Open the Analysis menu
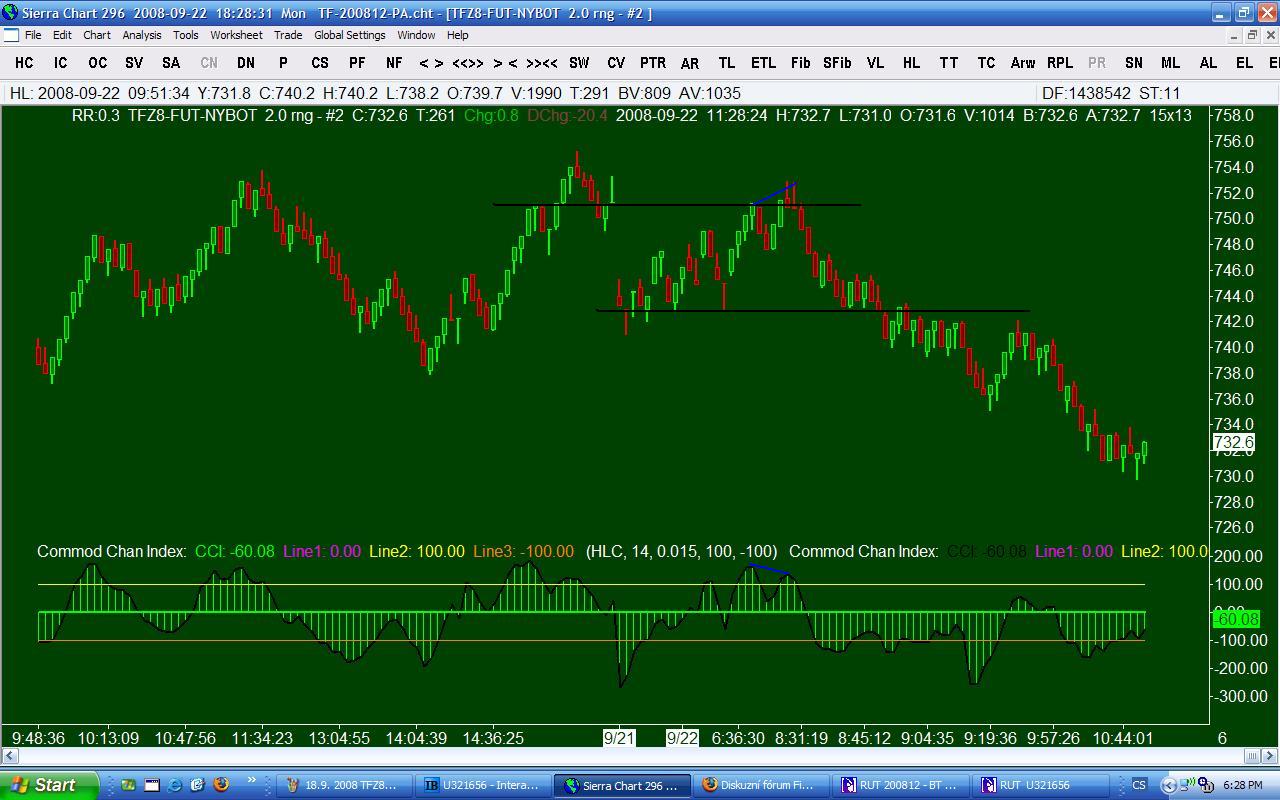This screenshot has height=800, width=1280. 141,35
